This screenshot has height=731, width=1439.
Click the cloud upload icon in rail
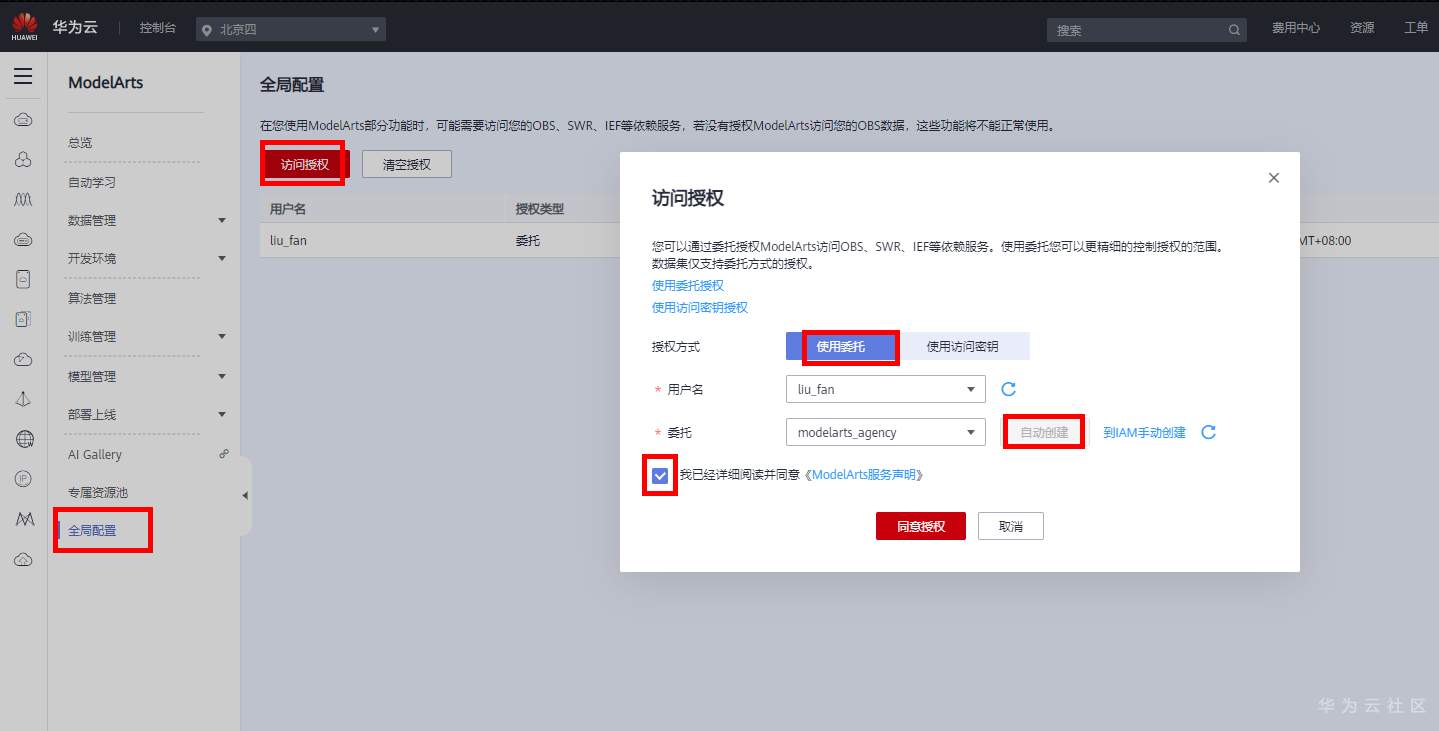click(23, 559)
